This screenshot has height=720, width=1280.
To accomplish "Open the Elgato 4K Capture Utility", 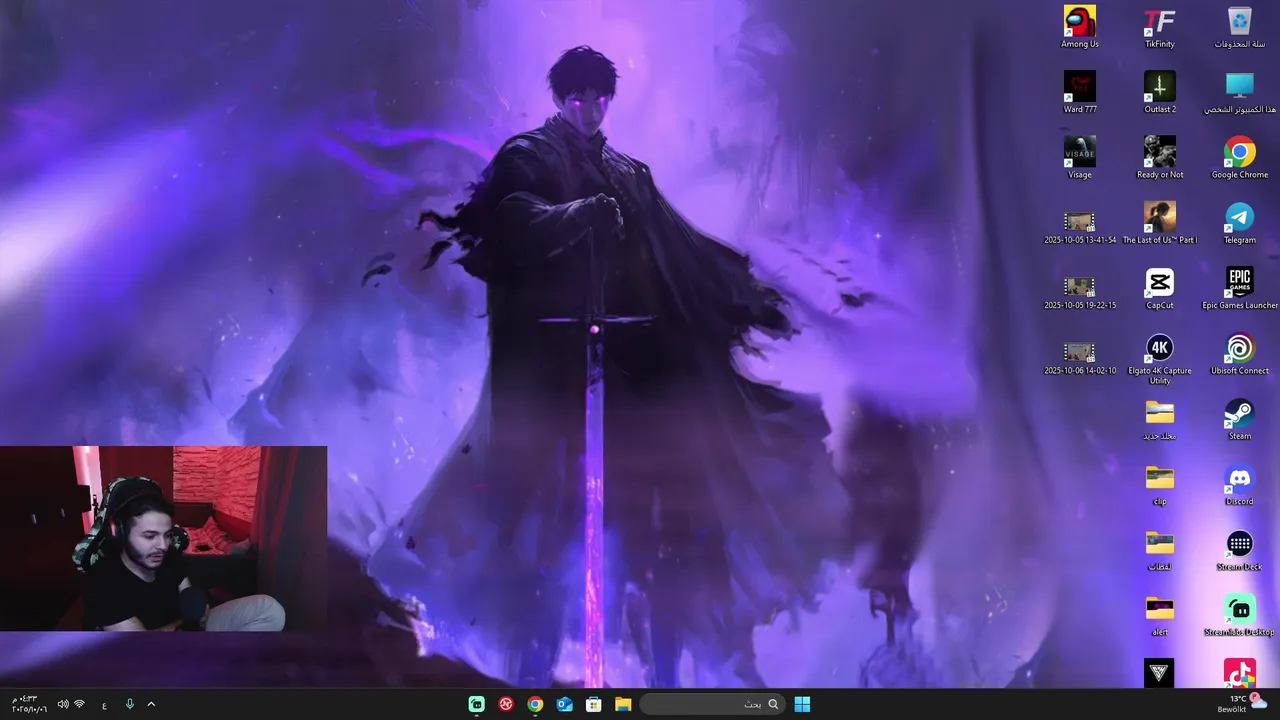I will pyautogui.click(x=1160, y=358).
